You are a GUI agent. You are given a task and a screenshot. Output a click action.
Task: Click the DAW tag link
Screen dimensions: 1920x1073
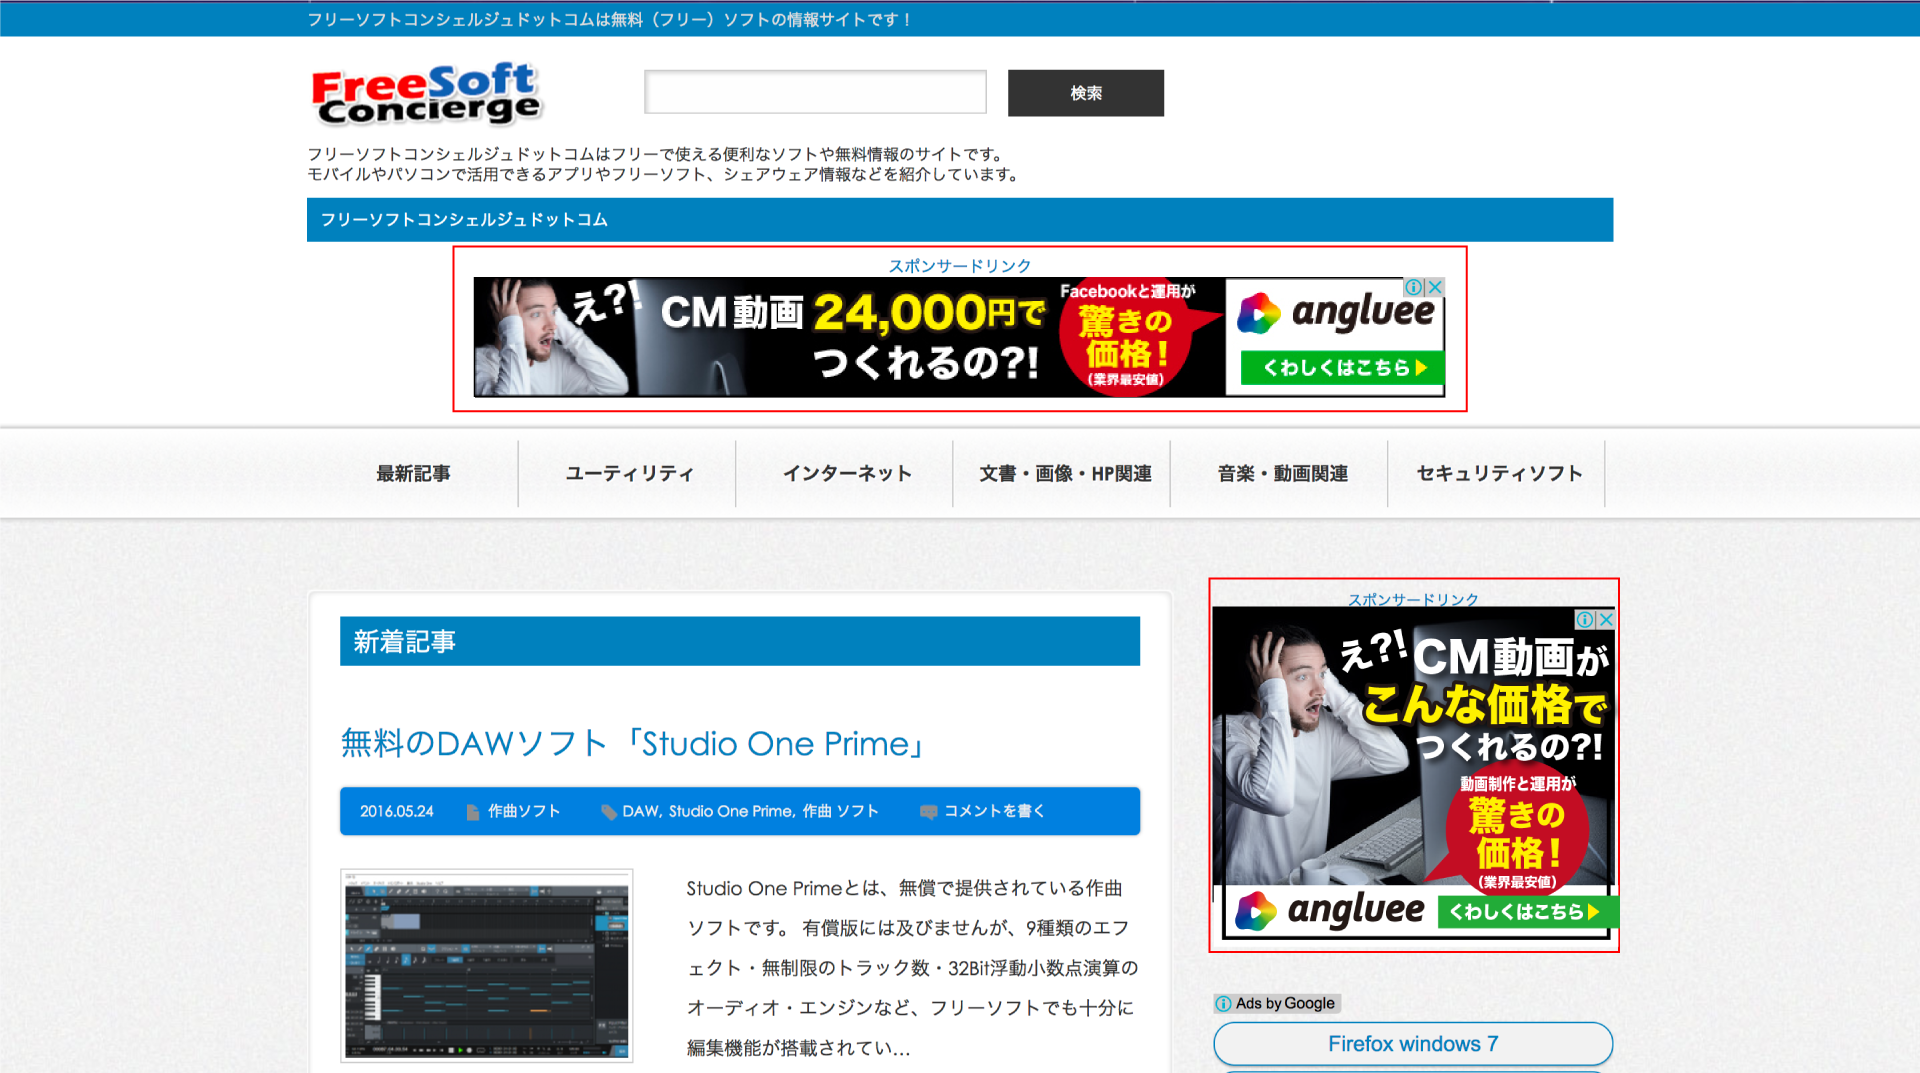[x=639, y=811]
